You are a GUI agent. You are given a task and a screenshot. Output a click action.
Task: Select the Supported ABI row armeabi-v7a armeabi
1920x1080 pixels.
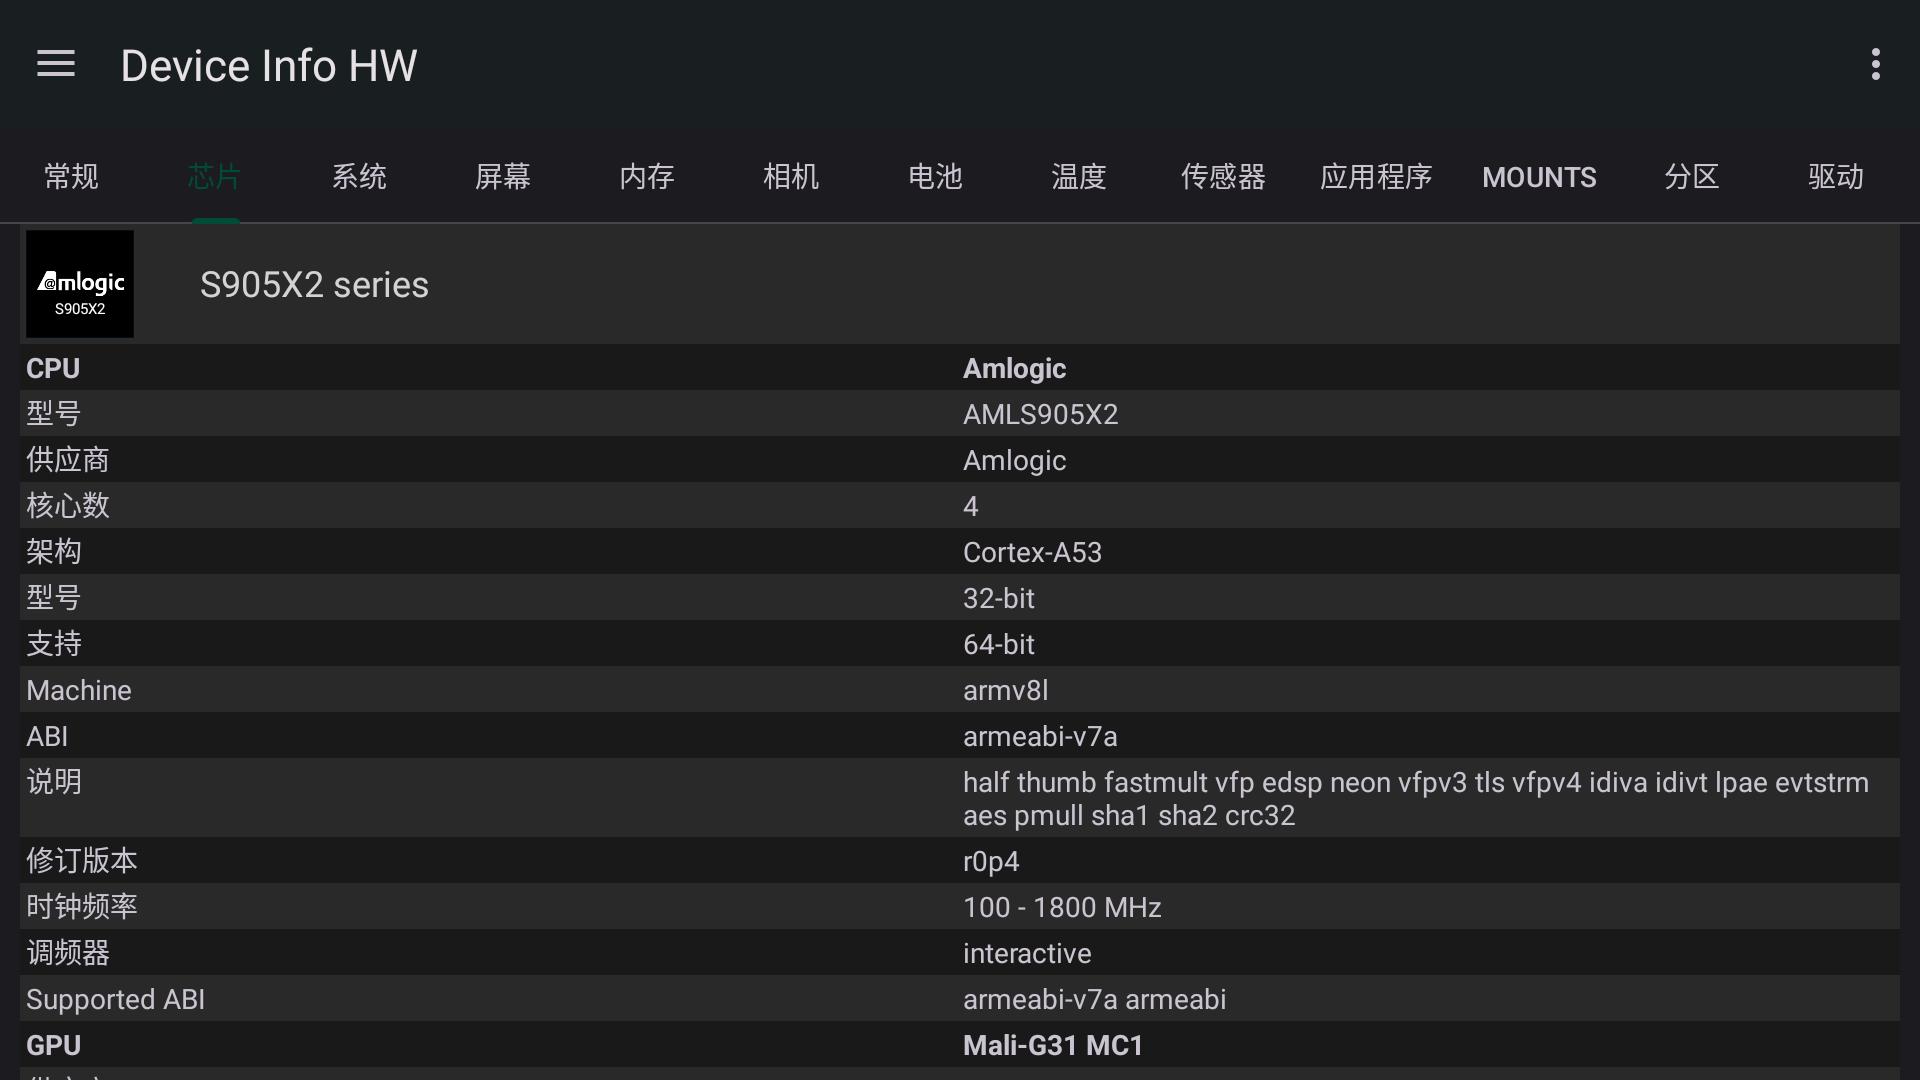(960, 998)
